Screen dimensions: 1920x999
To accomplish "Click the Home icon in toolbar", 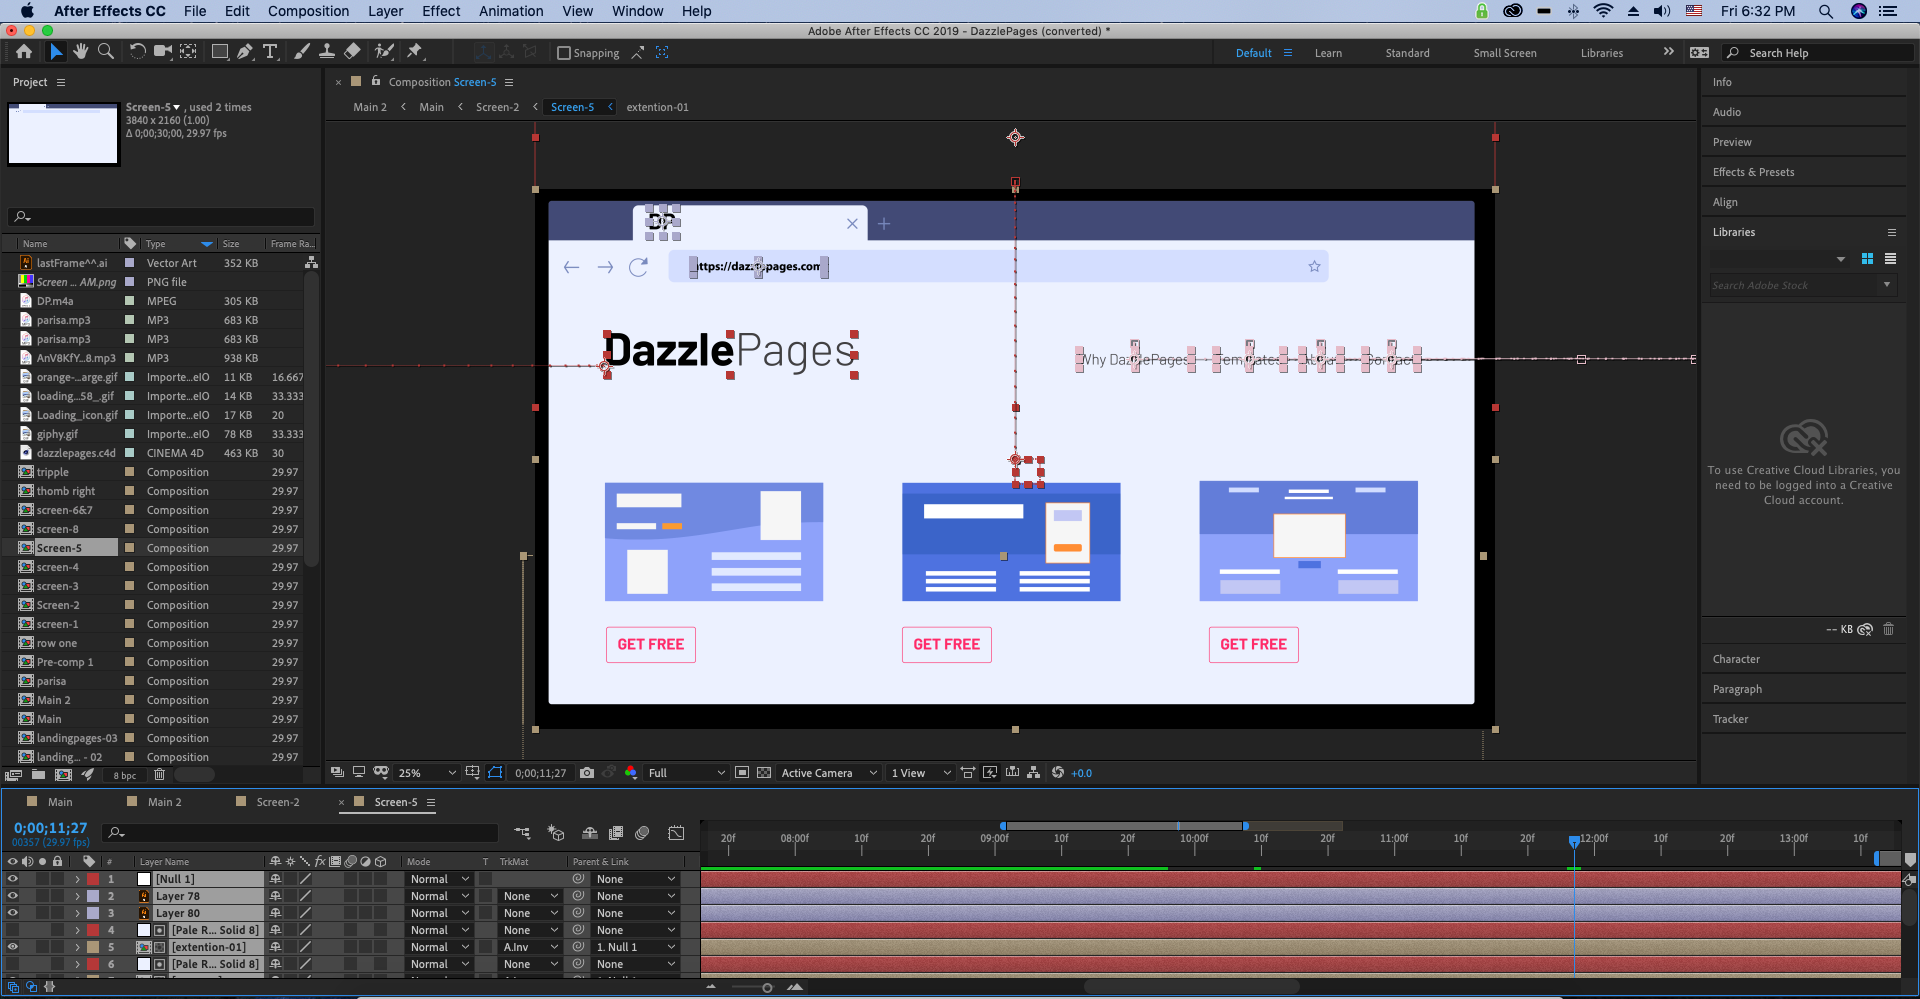I will click(24, 52).
